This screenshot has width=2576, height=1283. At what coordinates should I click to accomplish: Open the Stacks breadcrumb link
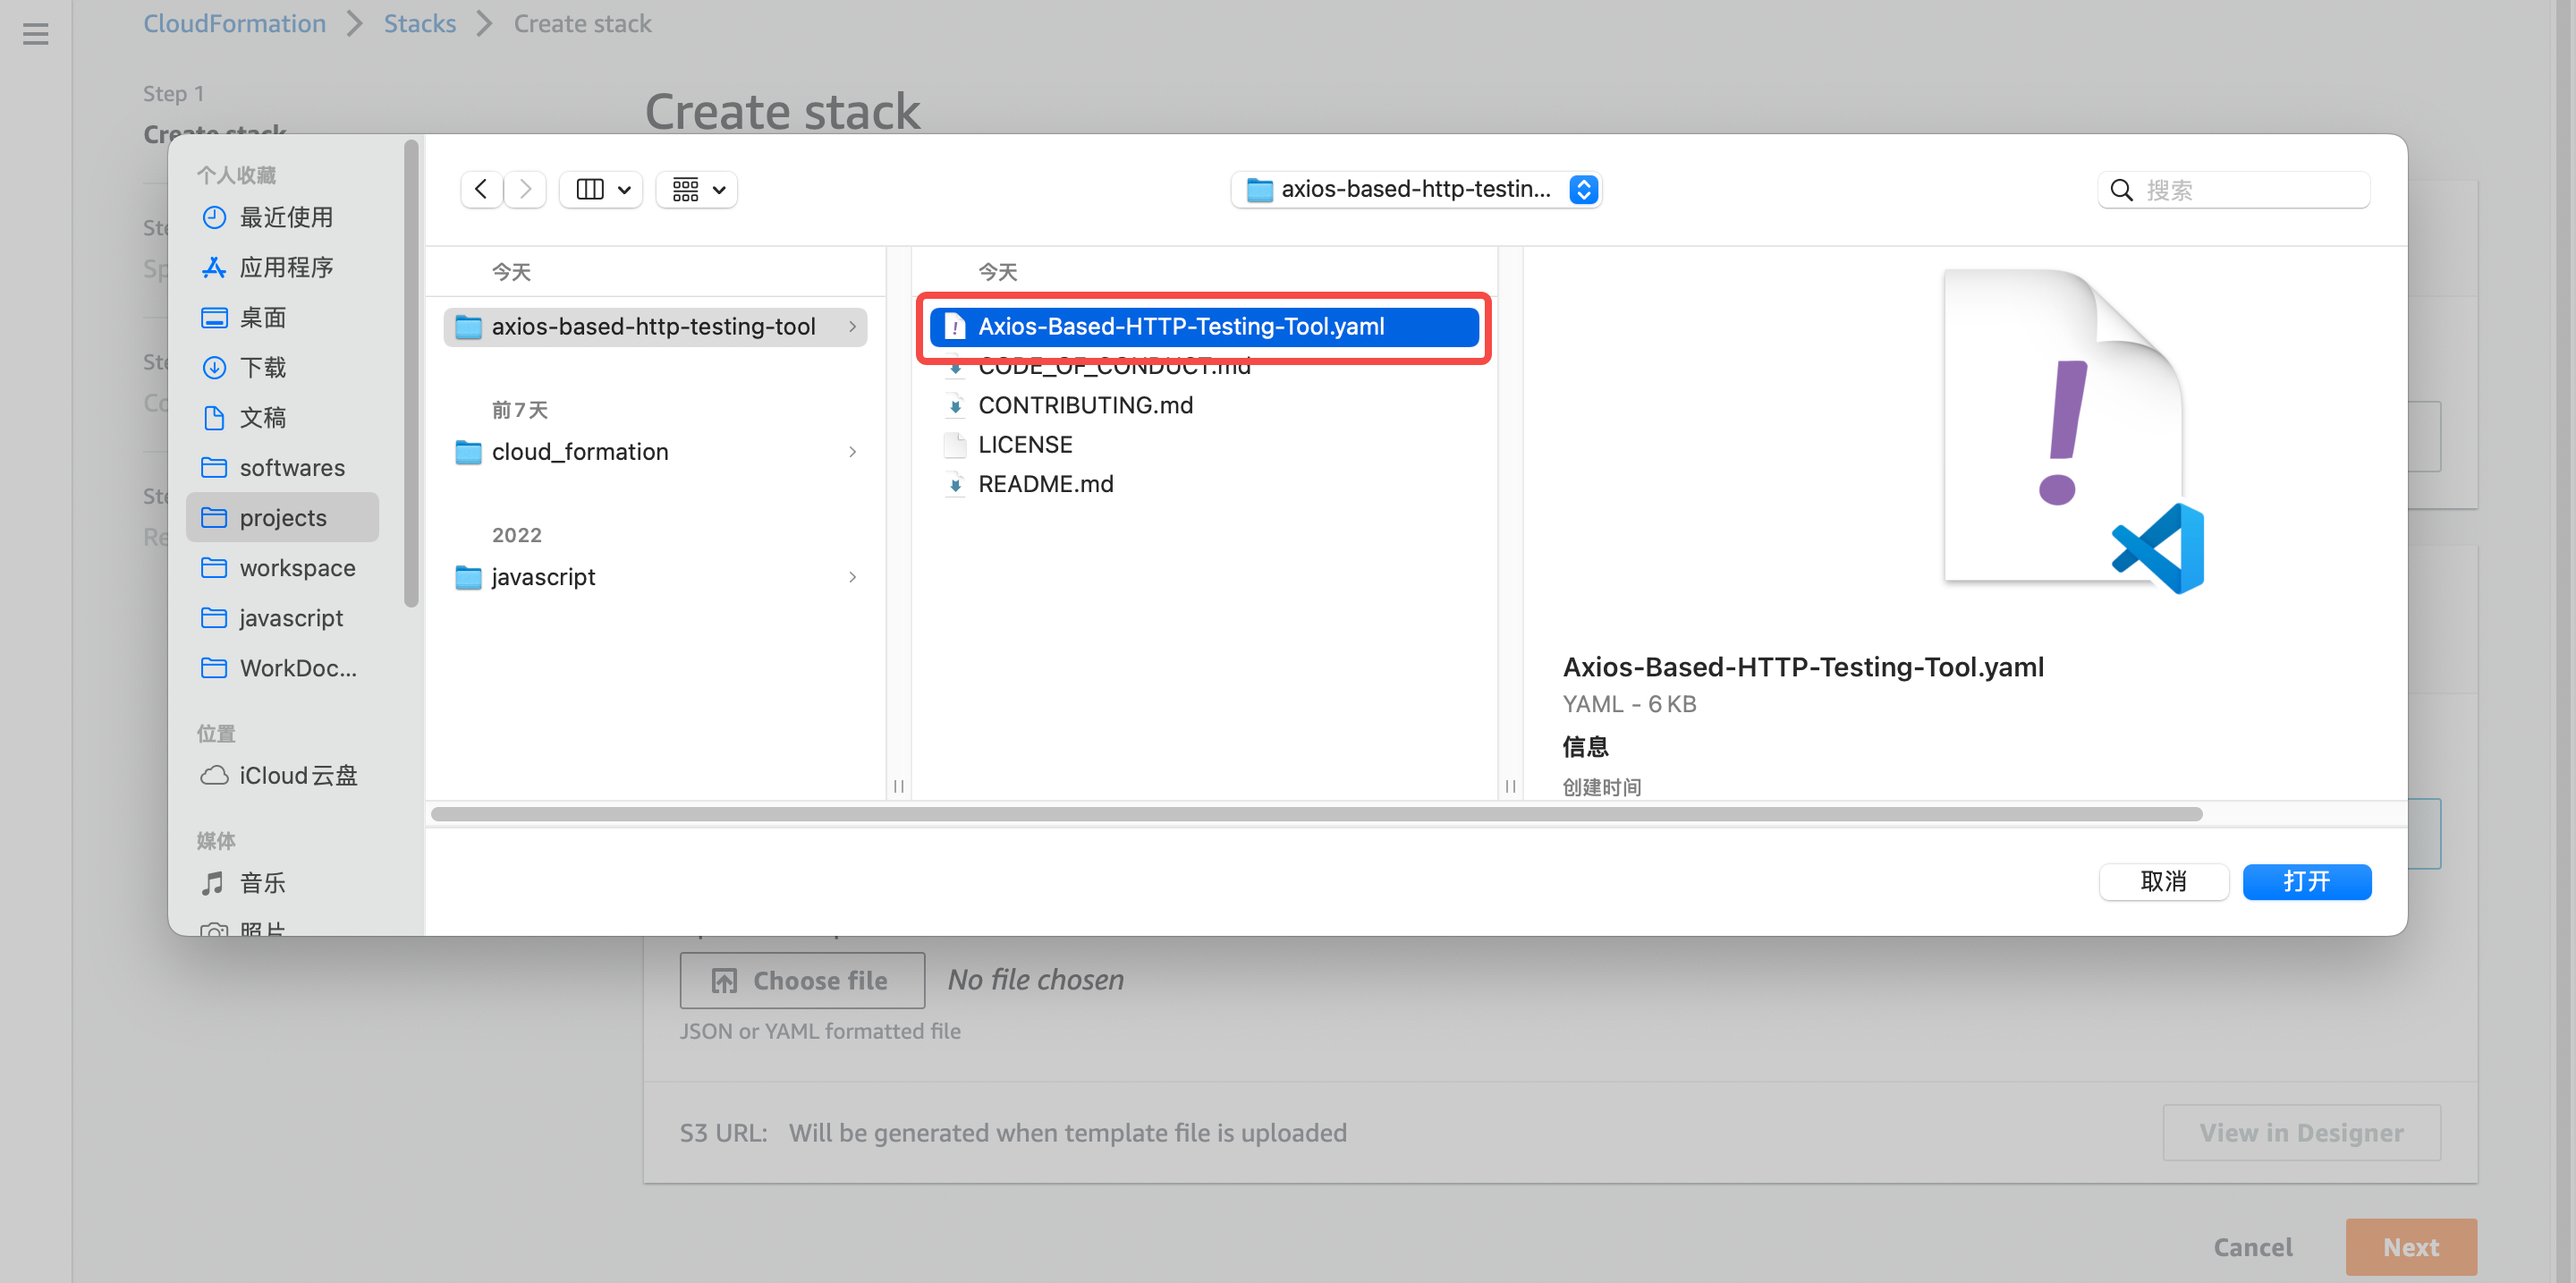click(420, 23)
